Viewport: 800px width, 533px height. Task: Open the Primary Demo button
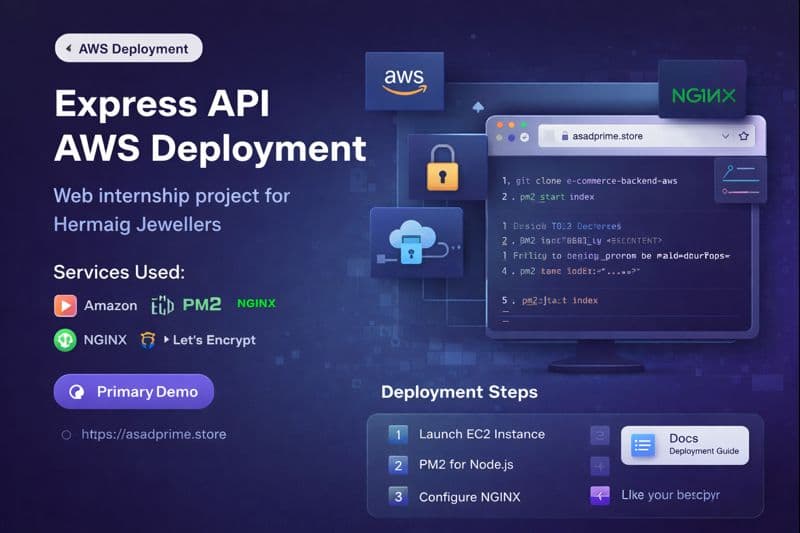(x=134, y=392)
